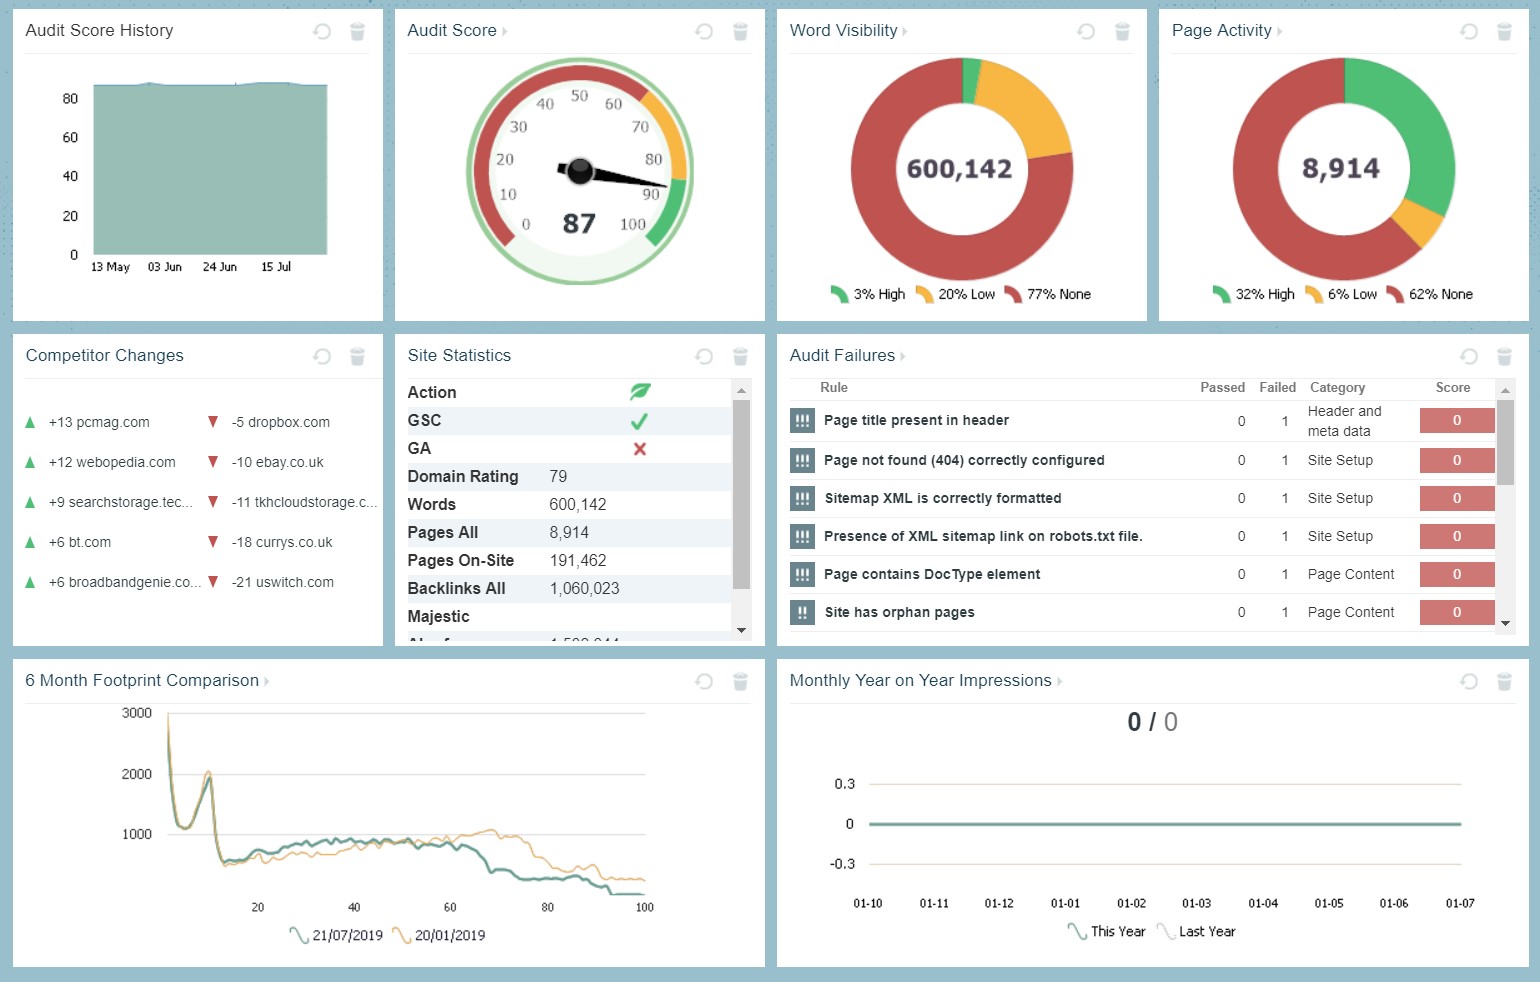This screenshot has height=982, width=1540.
Task: Expand the Page Activity widget details
Action: (x=1280, y=31)
